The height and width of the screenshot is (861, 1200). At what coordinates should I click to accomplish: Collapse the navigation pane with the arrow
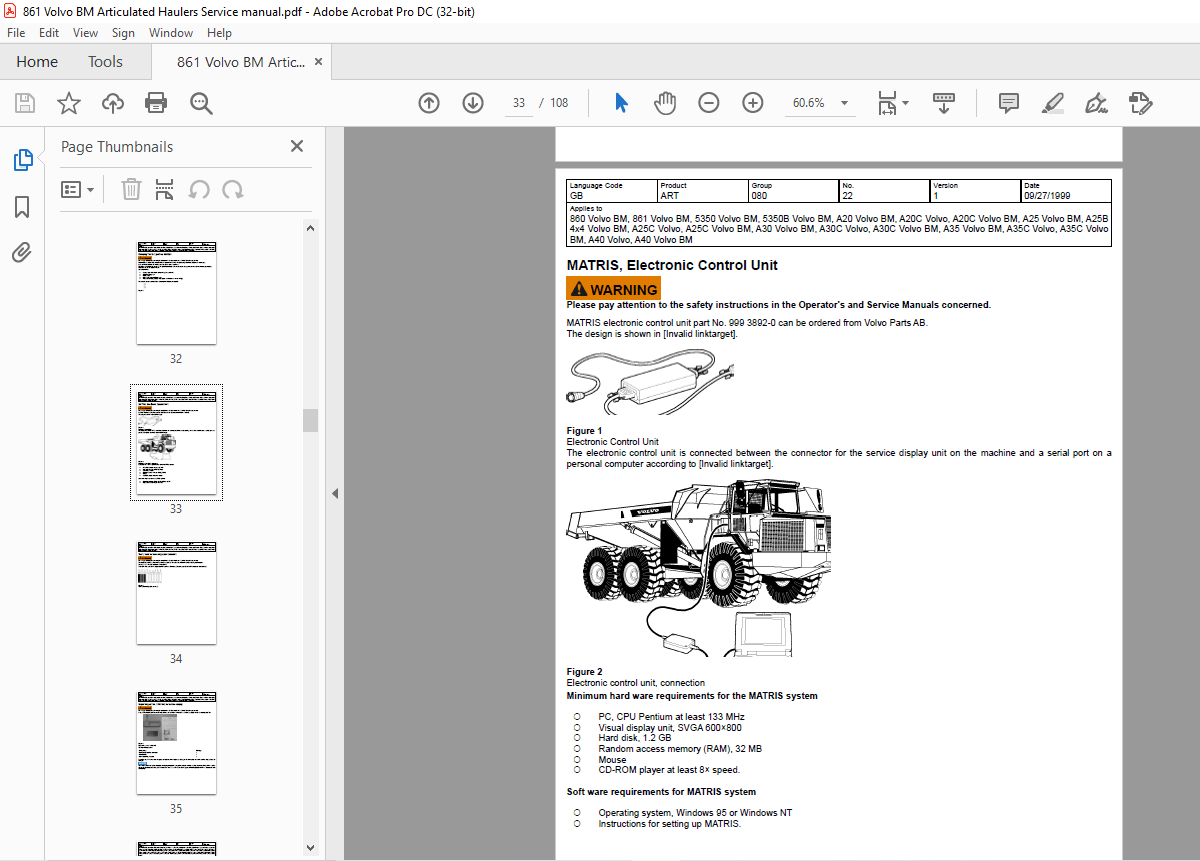point(335,493)
